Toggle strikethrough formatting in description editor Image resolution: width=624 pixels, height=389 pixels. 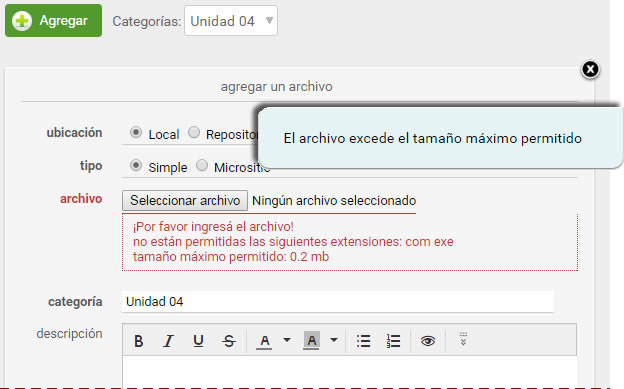pyautogui.click(x=228, y=341)
